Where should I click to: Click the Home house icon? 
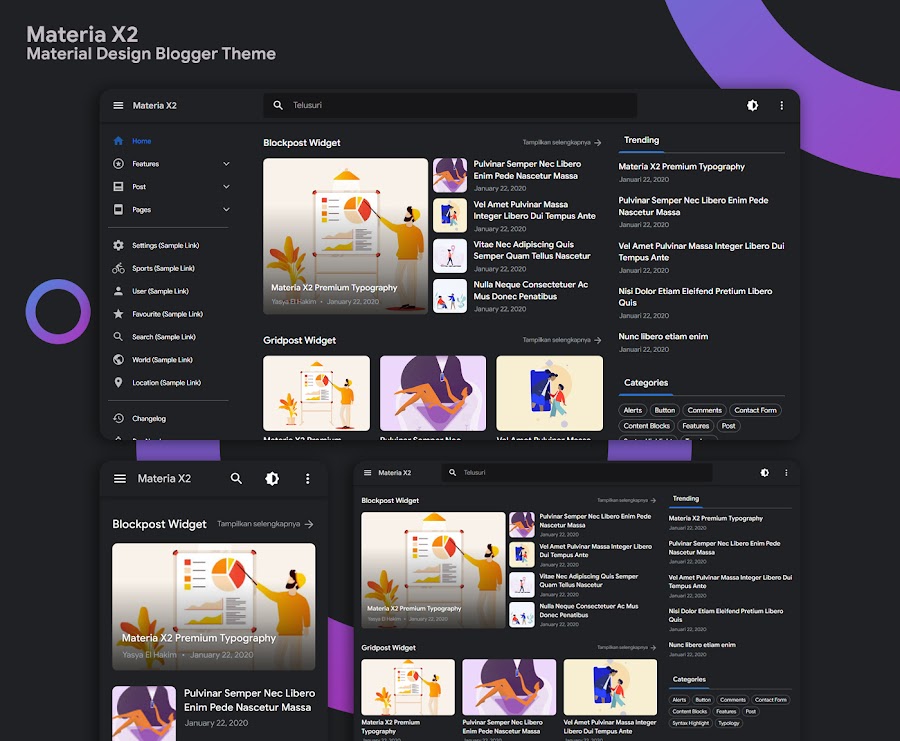pyautogui.click(x=118, y=141)
